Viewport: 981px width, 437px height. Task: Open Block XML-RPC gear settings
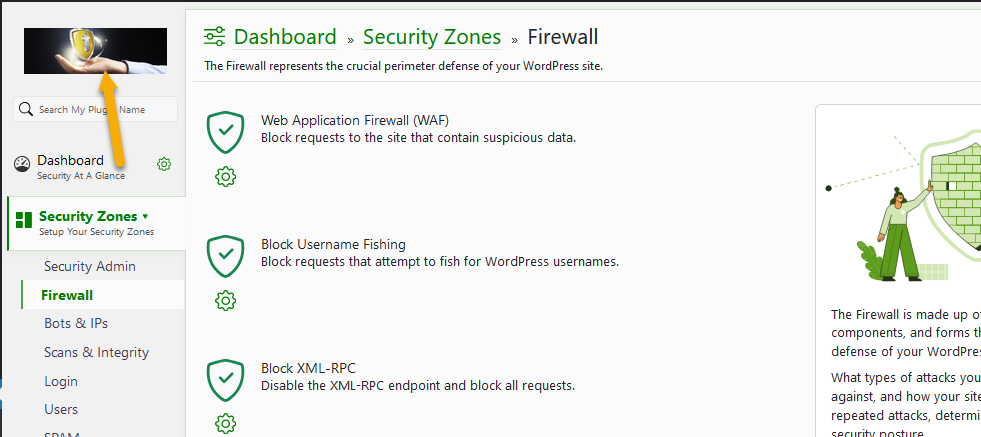225,424
